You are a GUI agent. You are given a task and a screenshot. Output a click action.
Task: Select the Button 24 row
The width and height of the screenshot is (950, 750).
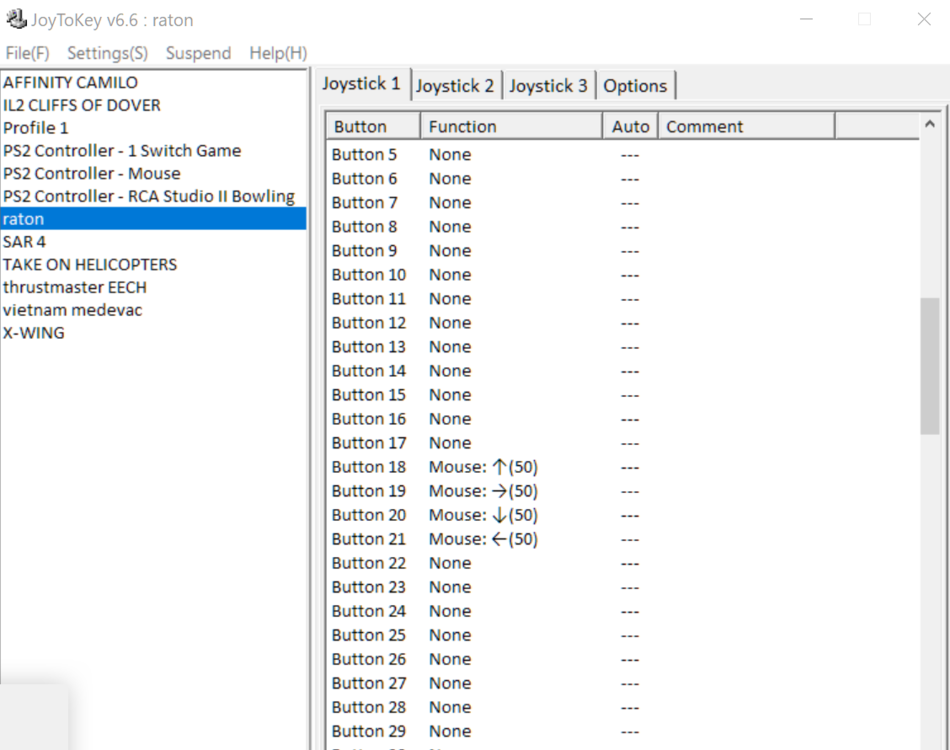point(623,611)
